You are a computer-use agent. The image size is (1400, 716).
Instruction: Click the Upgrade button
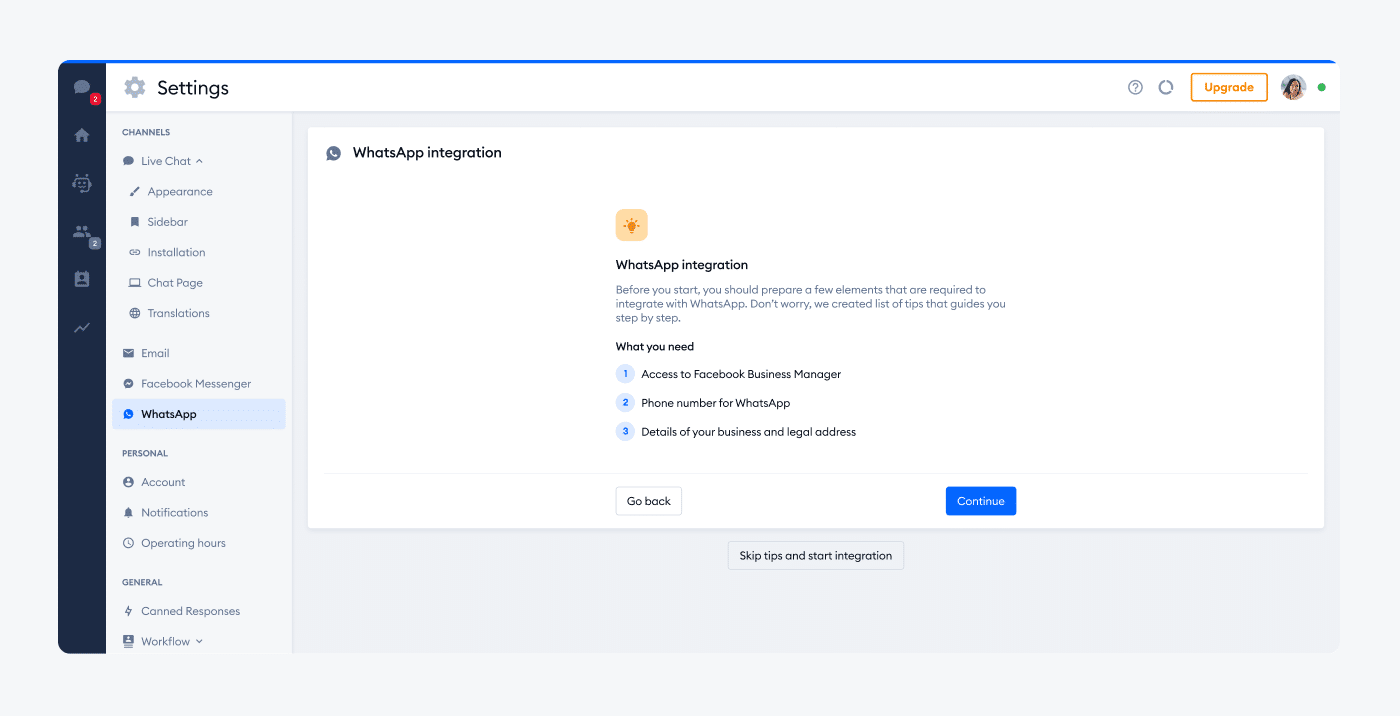[1229, 88]
